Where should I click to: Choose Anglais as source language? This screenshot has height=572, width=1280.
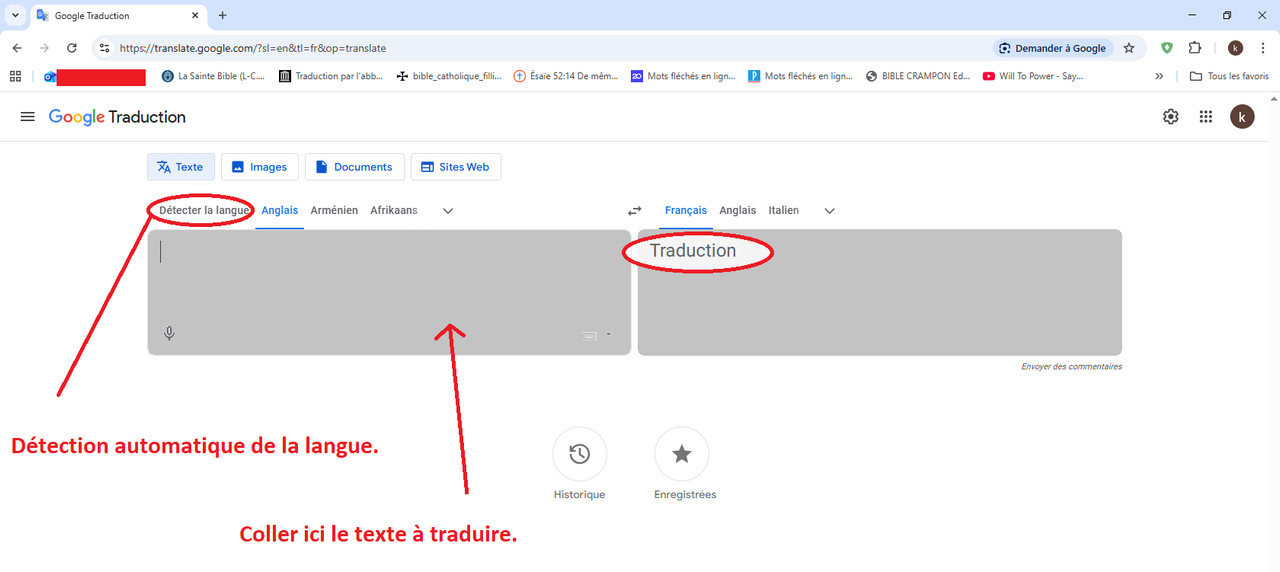pyautogui.click(x=280, y=210)
